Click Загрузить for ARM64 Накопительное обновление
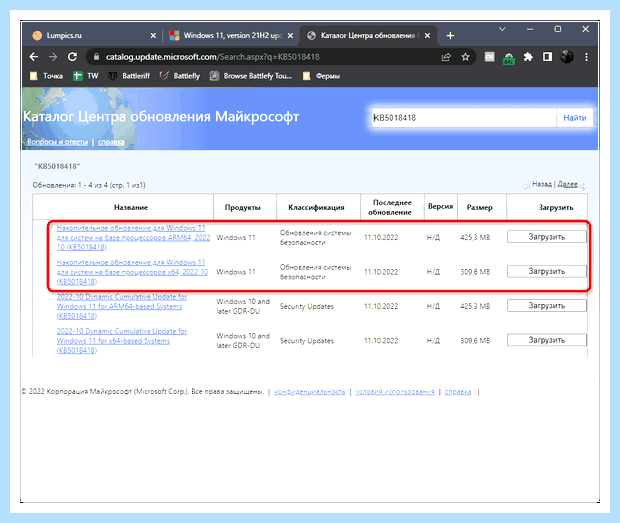Screen dimensions: 620x523 click(x=547, y=237)
